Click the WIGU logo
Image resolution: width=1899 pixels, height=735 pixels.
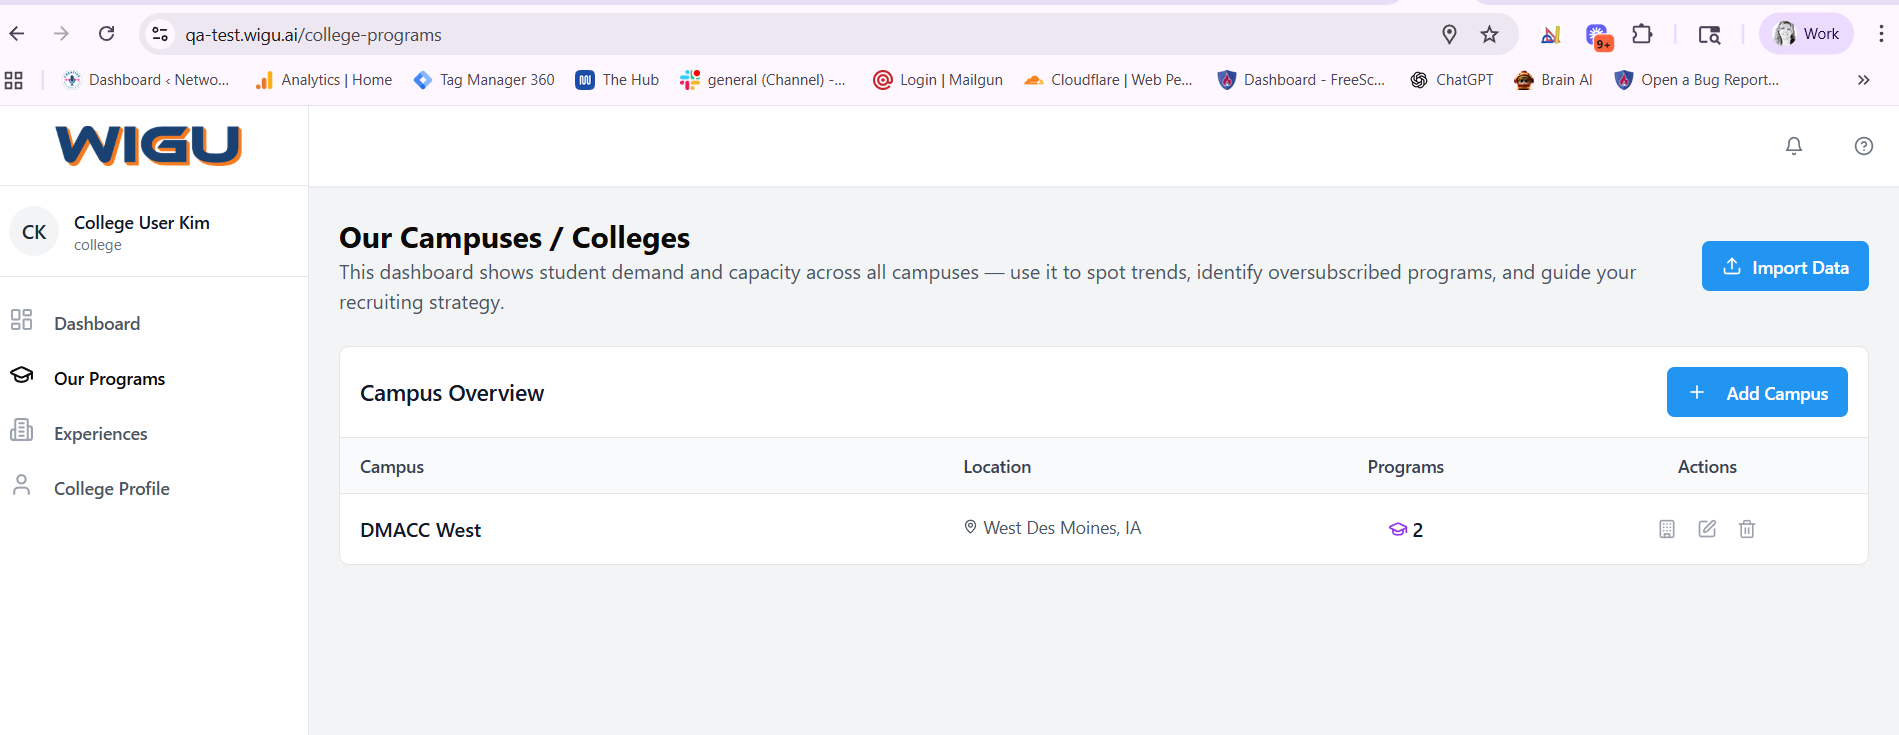149,146
